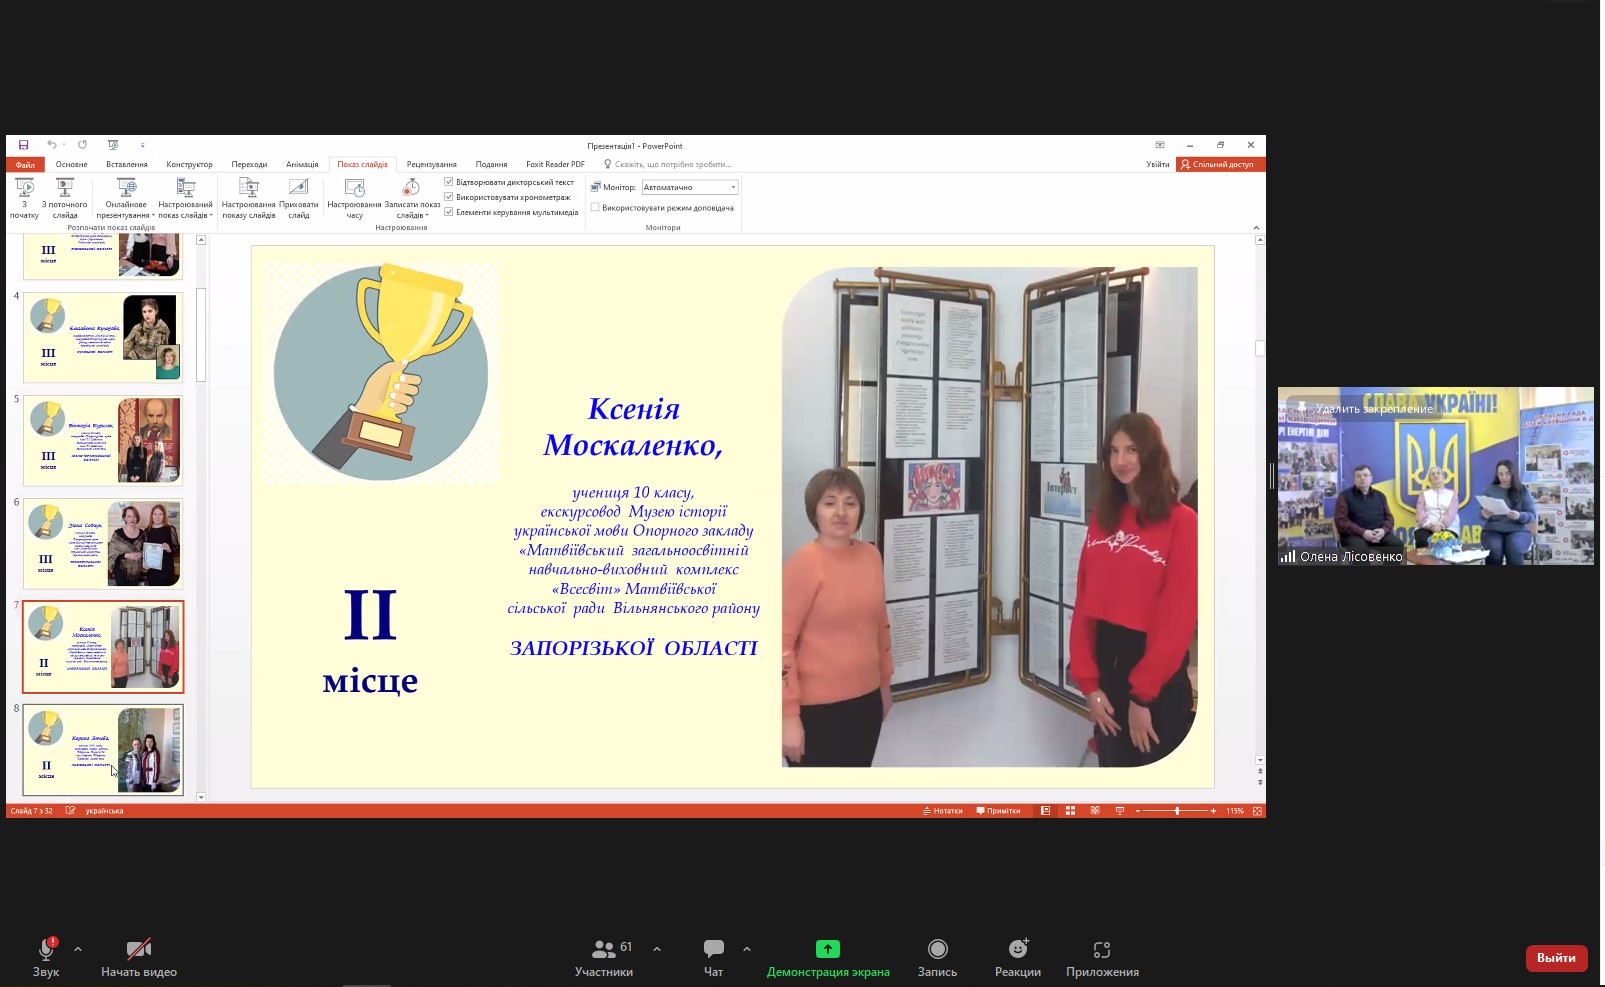Toggle the Використовувати хронометраж checkbox
1605x987 pixels.
(449, 197)
